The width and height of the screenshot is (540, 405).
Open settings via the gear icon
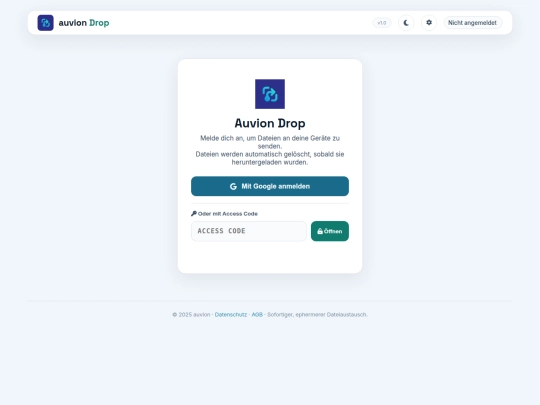point(429,23)
